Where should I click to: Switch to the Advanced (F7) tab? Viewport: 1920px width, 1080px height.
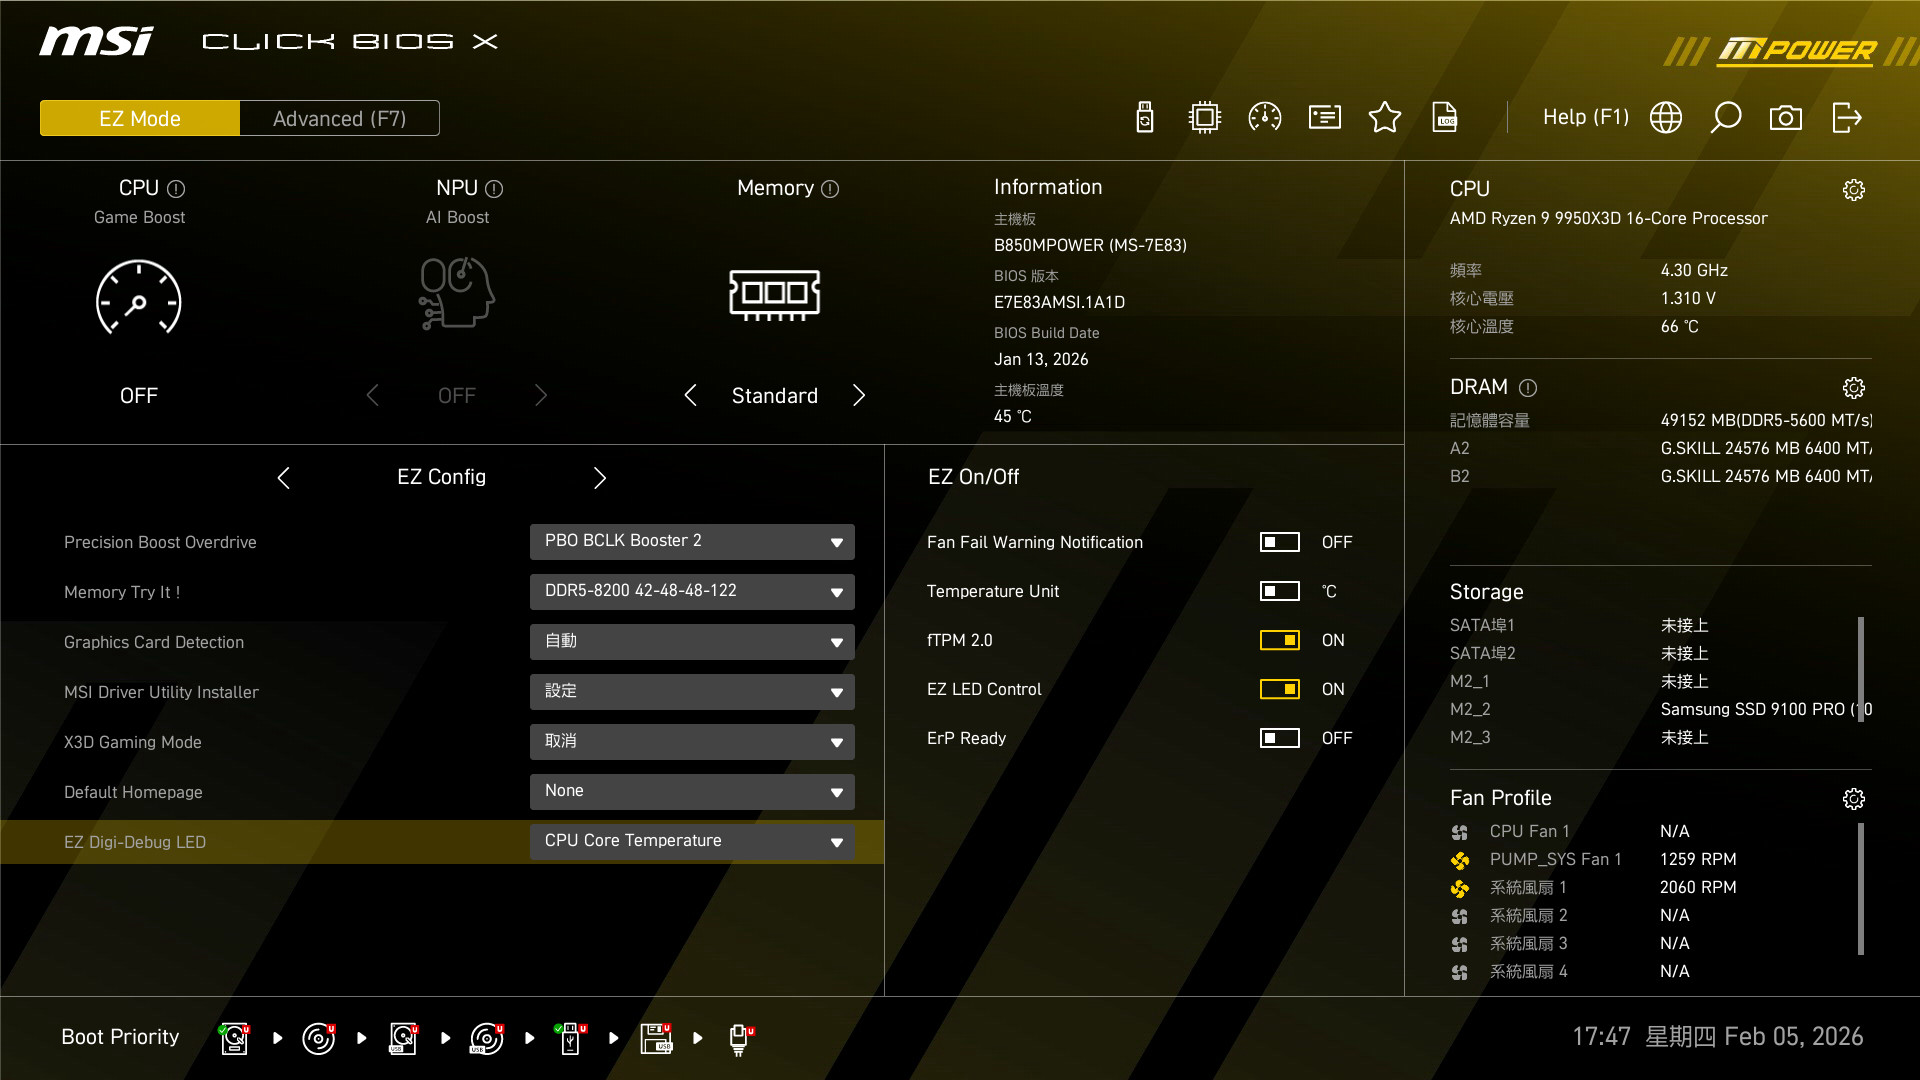click(x=339, y=118)
